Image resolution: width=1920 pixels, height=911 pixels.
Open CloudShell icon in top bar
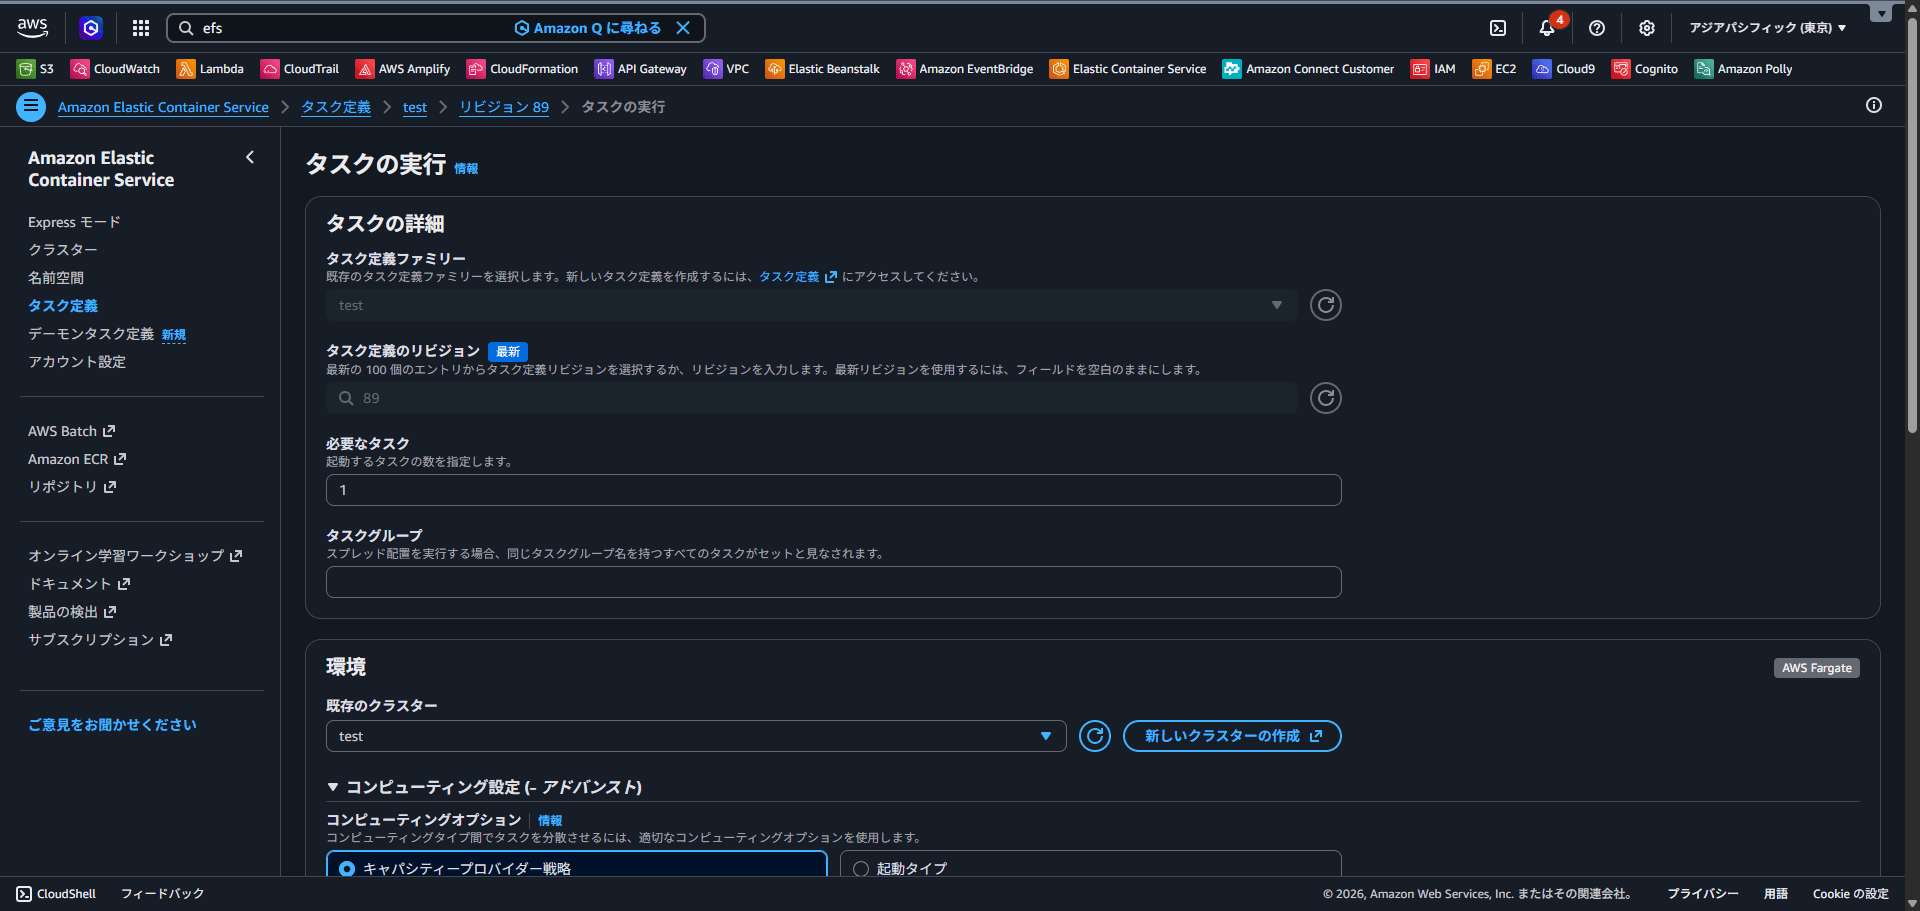(x=1498, y=28)
